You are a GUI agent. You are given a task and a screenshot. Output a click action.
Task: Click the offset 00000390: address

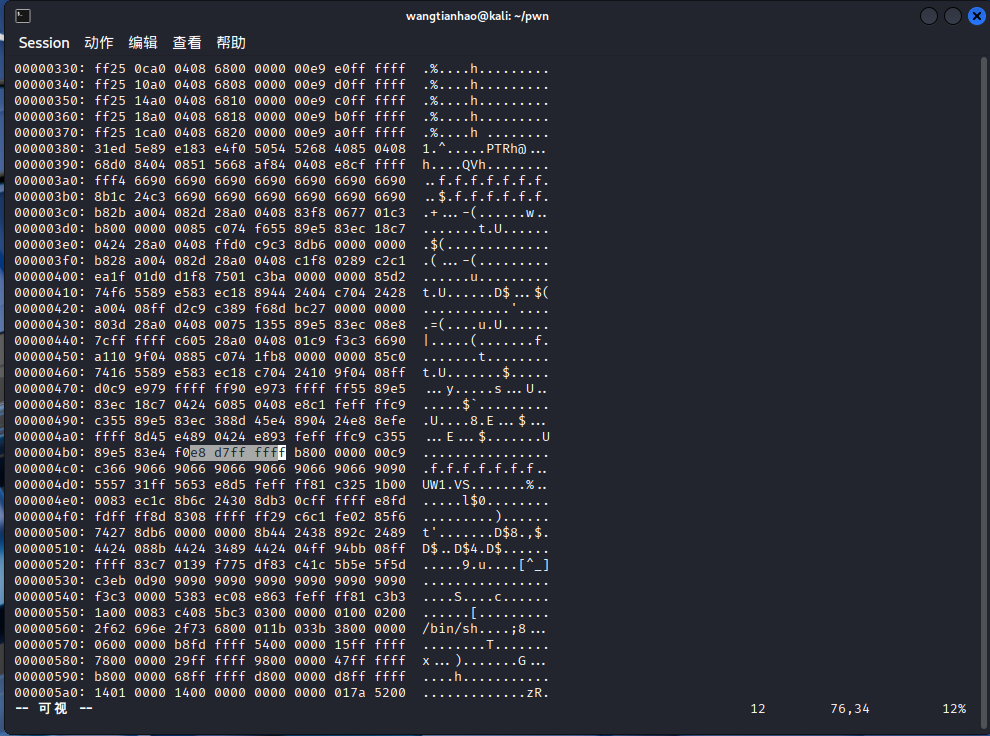point(50,165)
